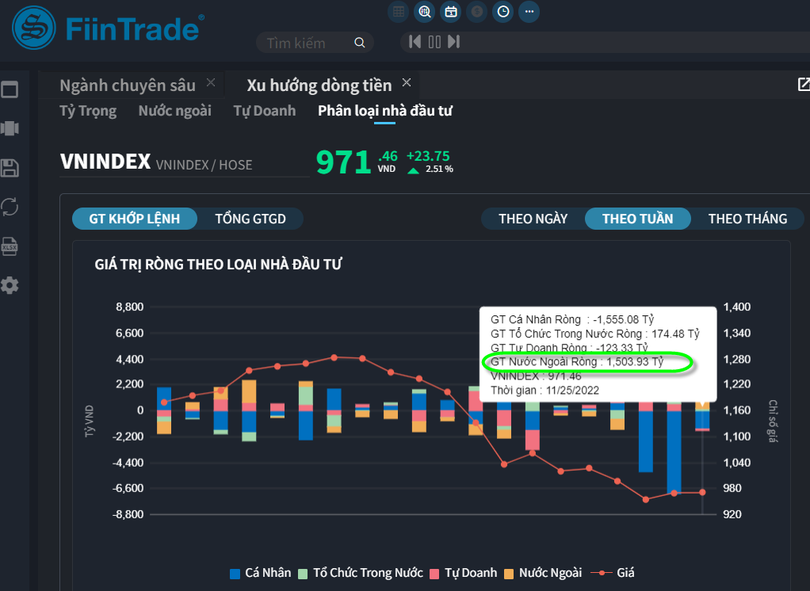The width and height of the screenshot is (810, 591).
Task: Select THEO NGÀY time period
Action: tap(532, 219)
